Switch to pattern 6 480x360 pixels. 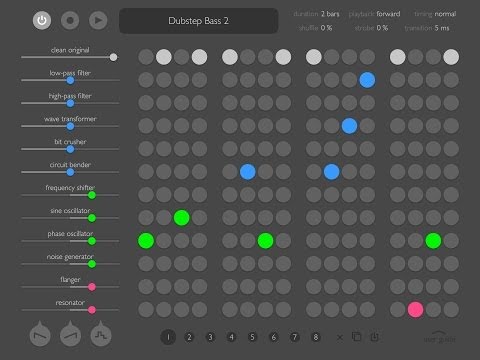click(x=274, y=337)
